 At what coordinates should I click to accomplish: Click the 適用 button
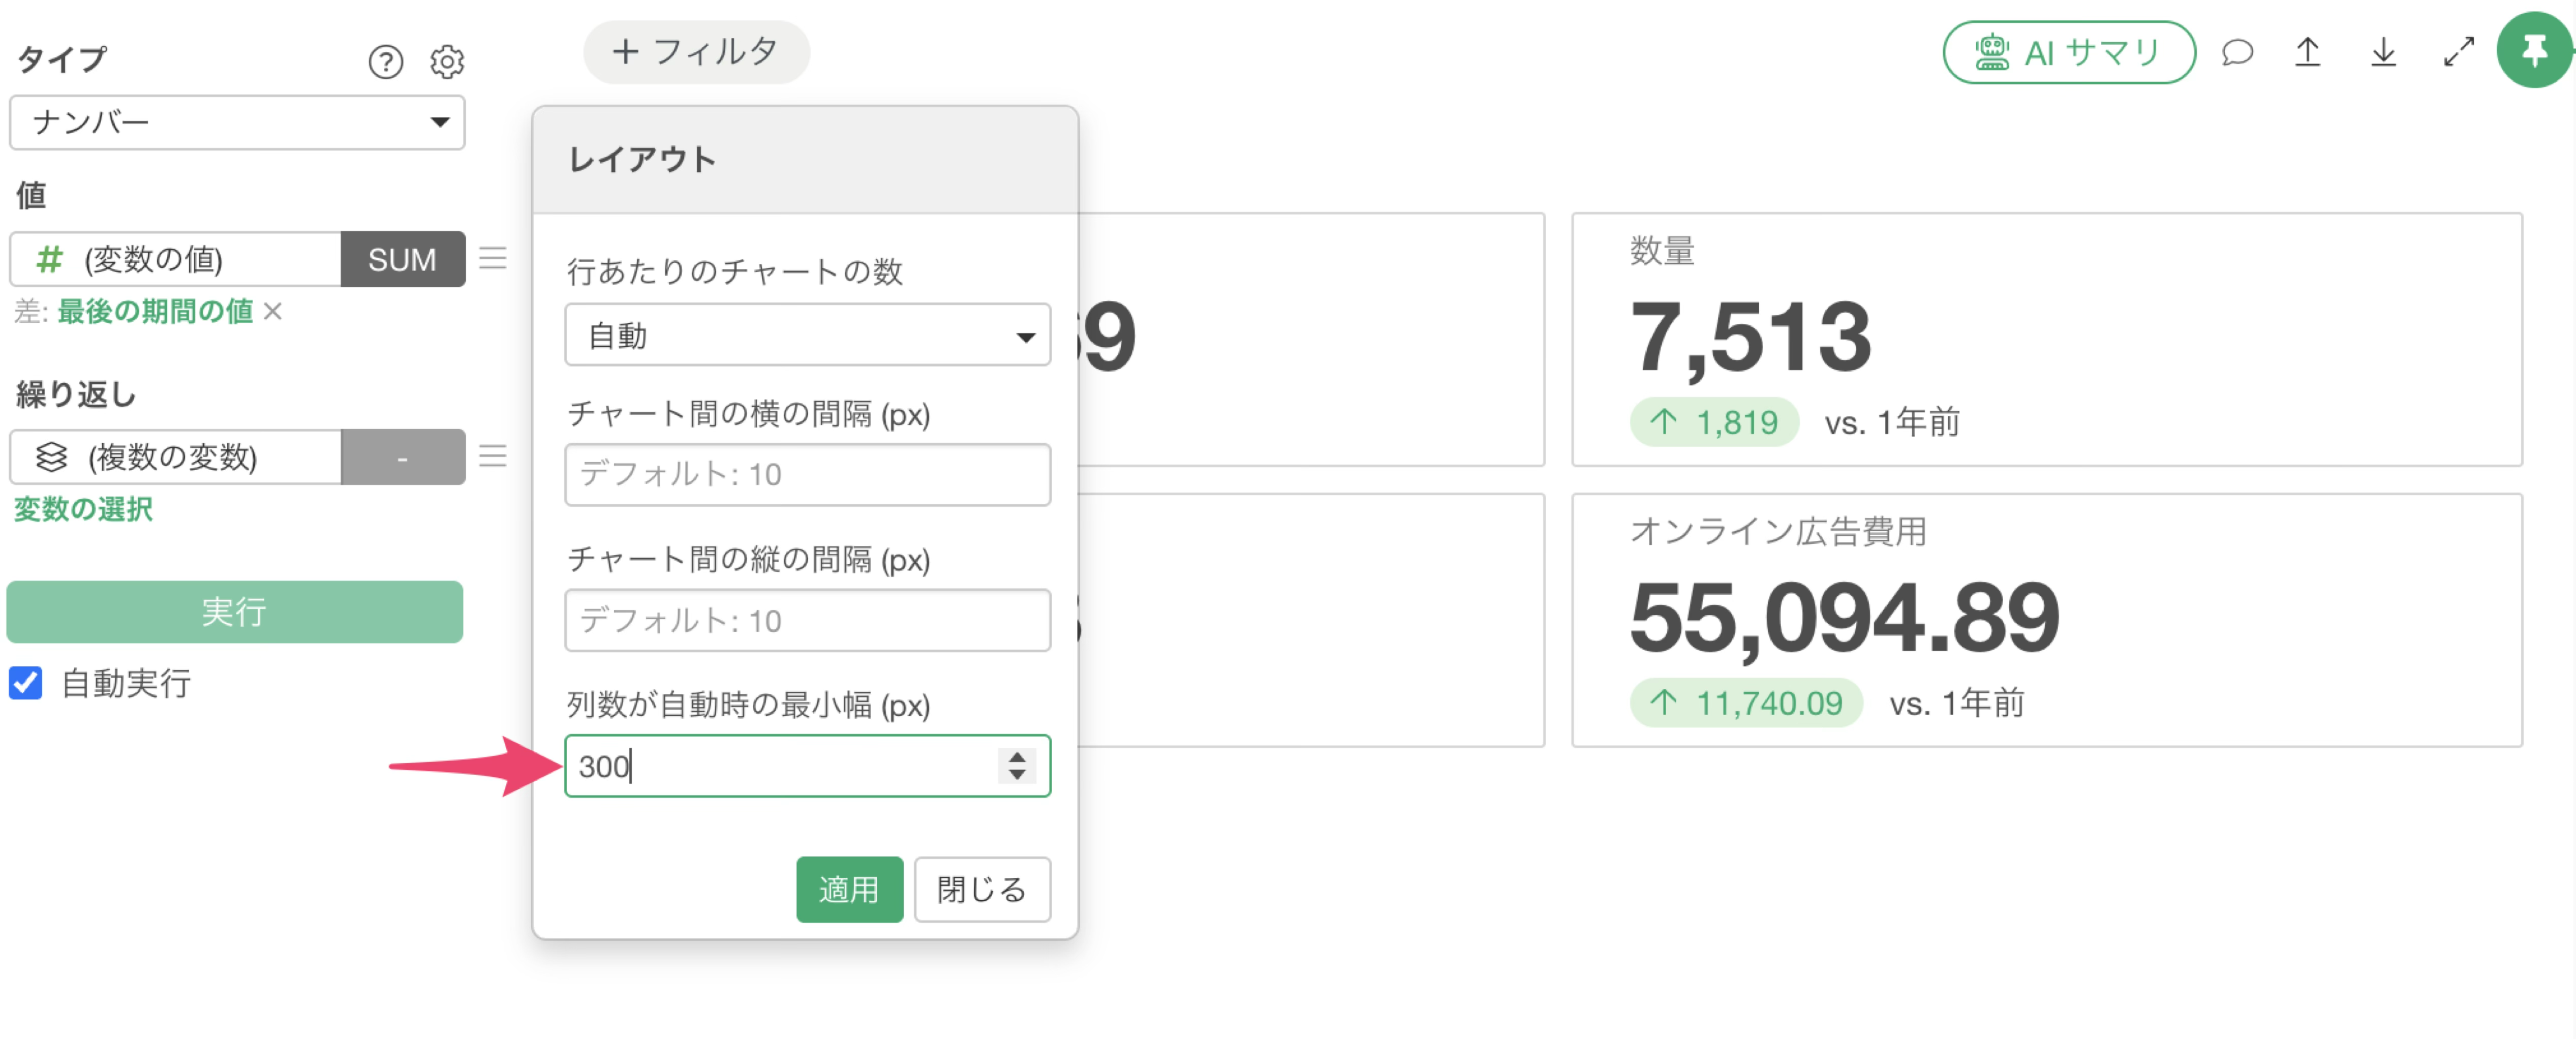click(x=849, y=888)
